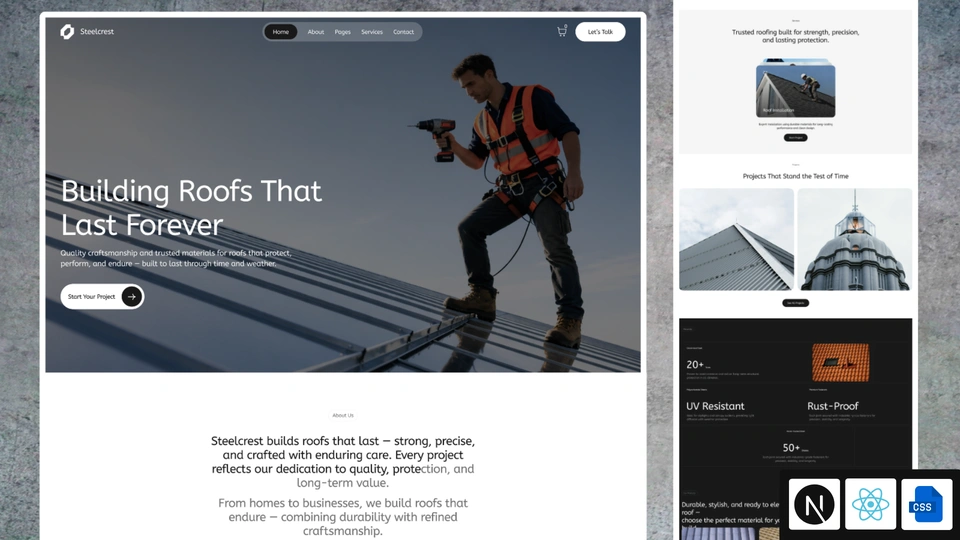Click the 'UV Resistant' feature title

715,406
